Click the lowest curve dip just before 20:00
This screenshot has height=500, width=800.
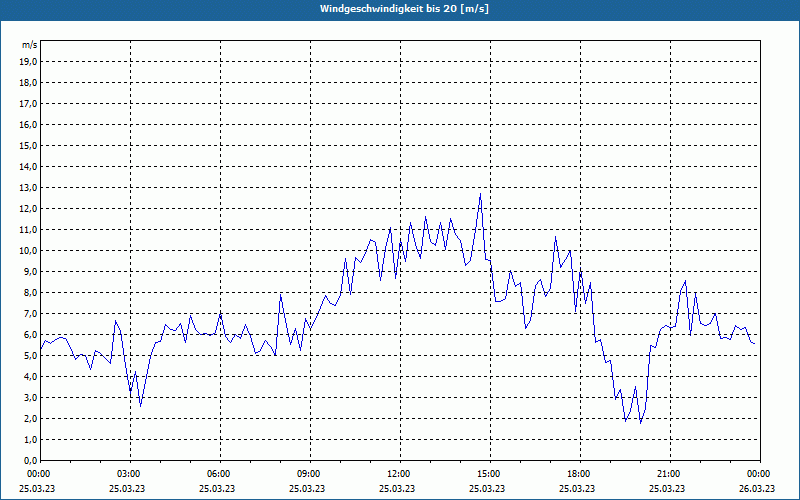point(641,423)
